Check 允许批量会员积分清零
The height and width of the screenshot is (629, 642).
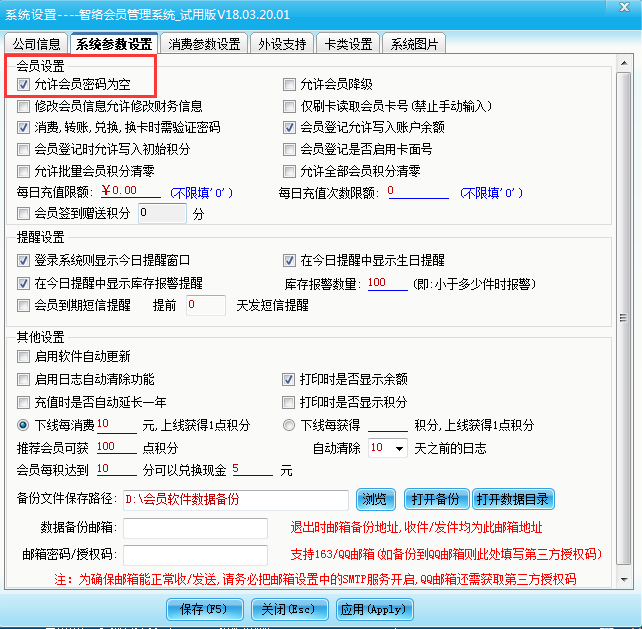(x=23, y=171)
